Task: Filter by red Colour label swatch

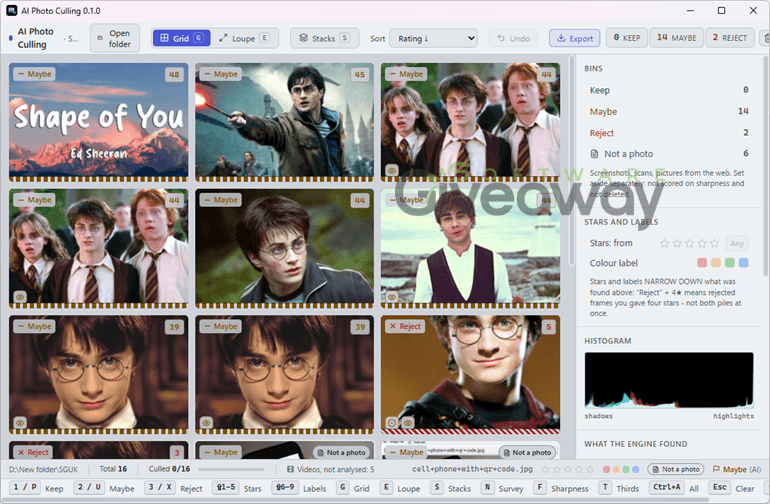Action: [x=702, y=263]
